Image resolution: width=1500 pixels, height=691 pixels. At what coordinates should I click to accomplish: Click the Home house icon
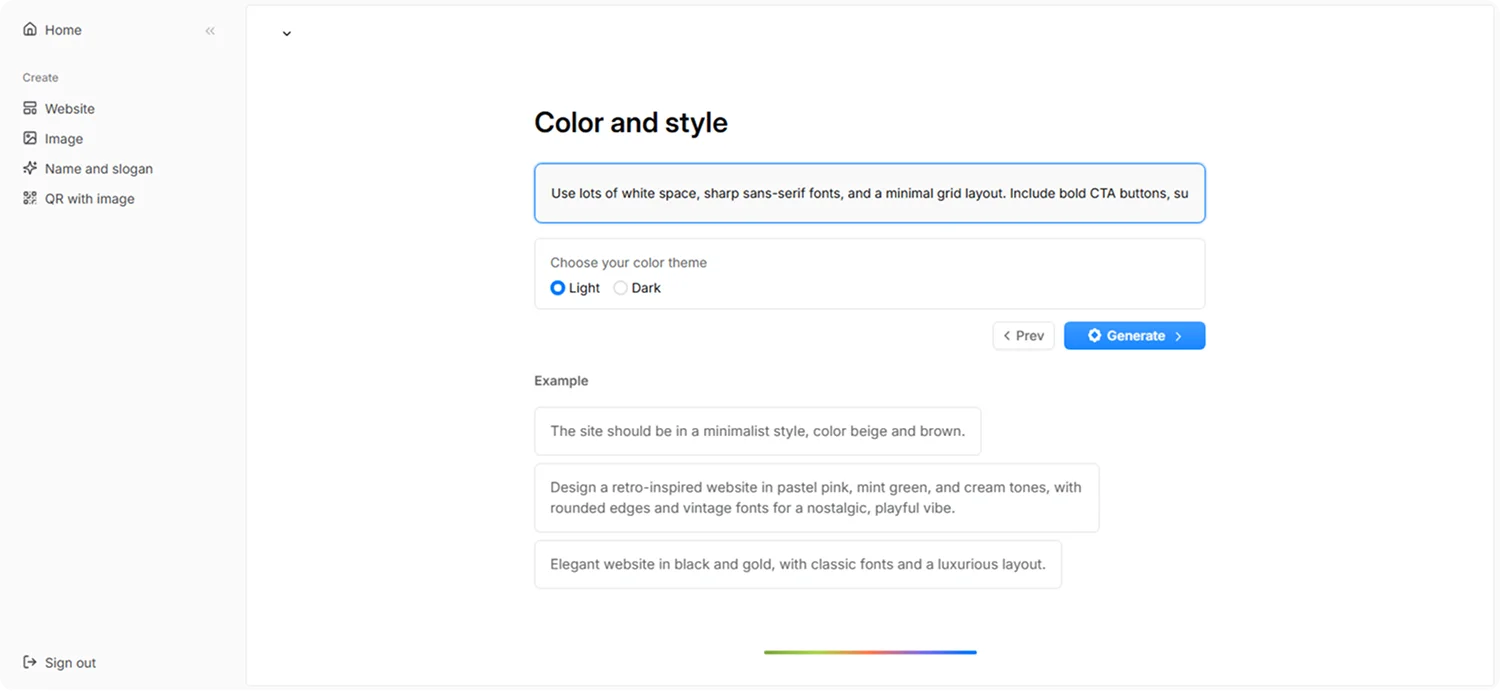coord(30,30)
